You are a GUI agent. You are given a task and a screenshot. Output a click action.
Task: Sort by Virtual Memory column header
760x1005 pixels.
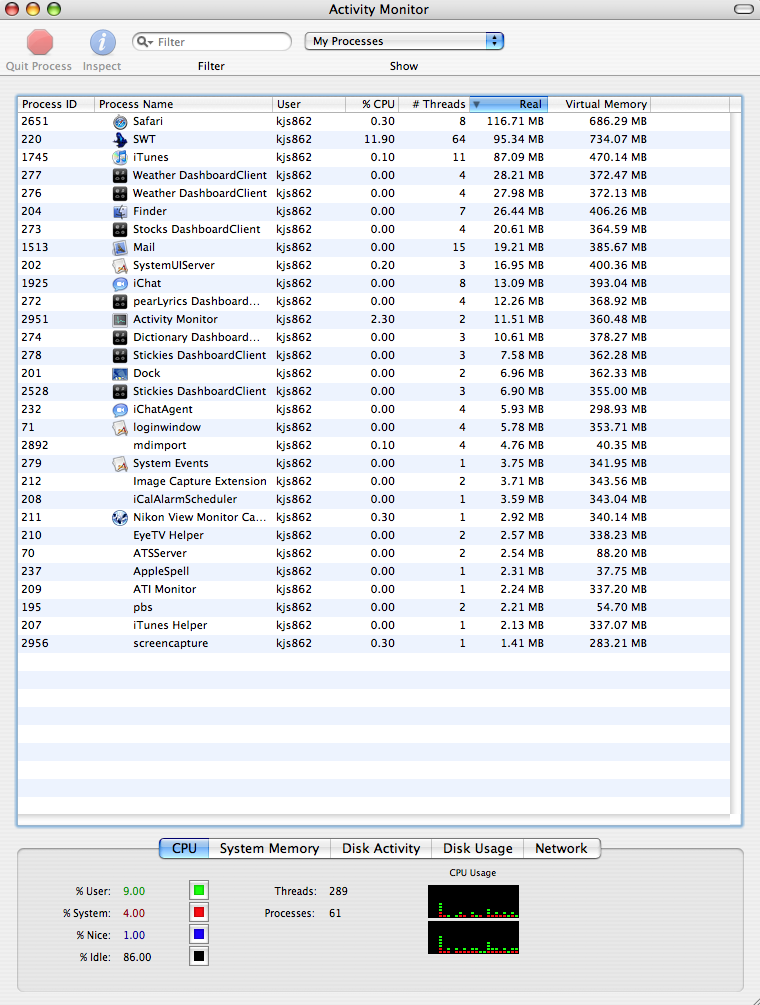coord(599,104)
